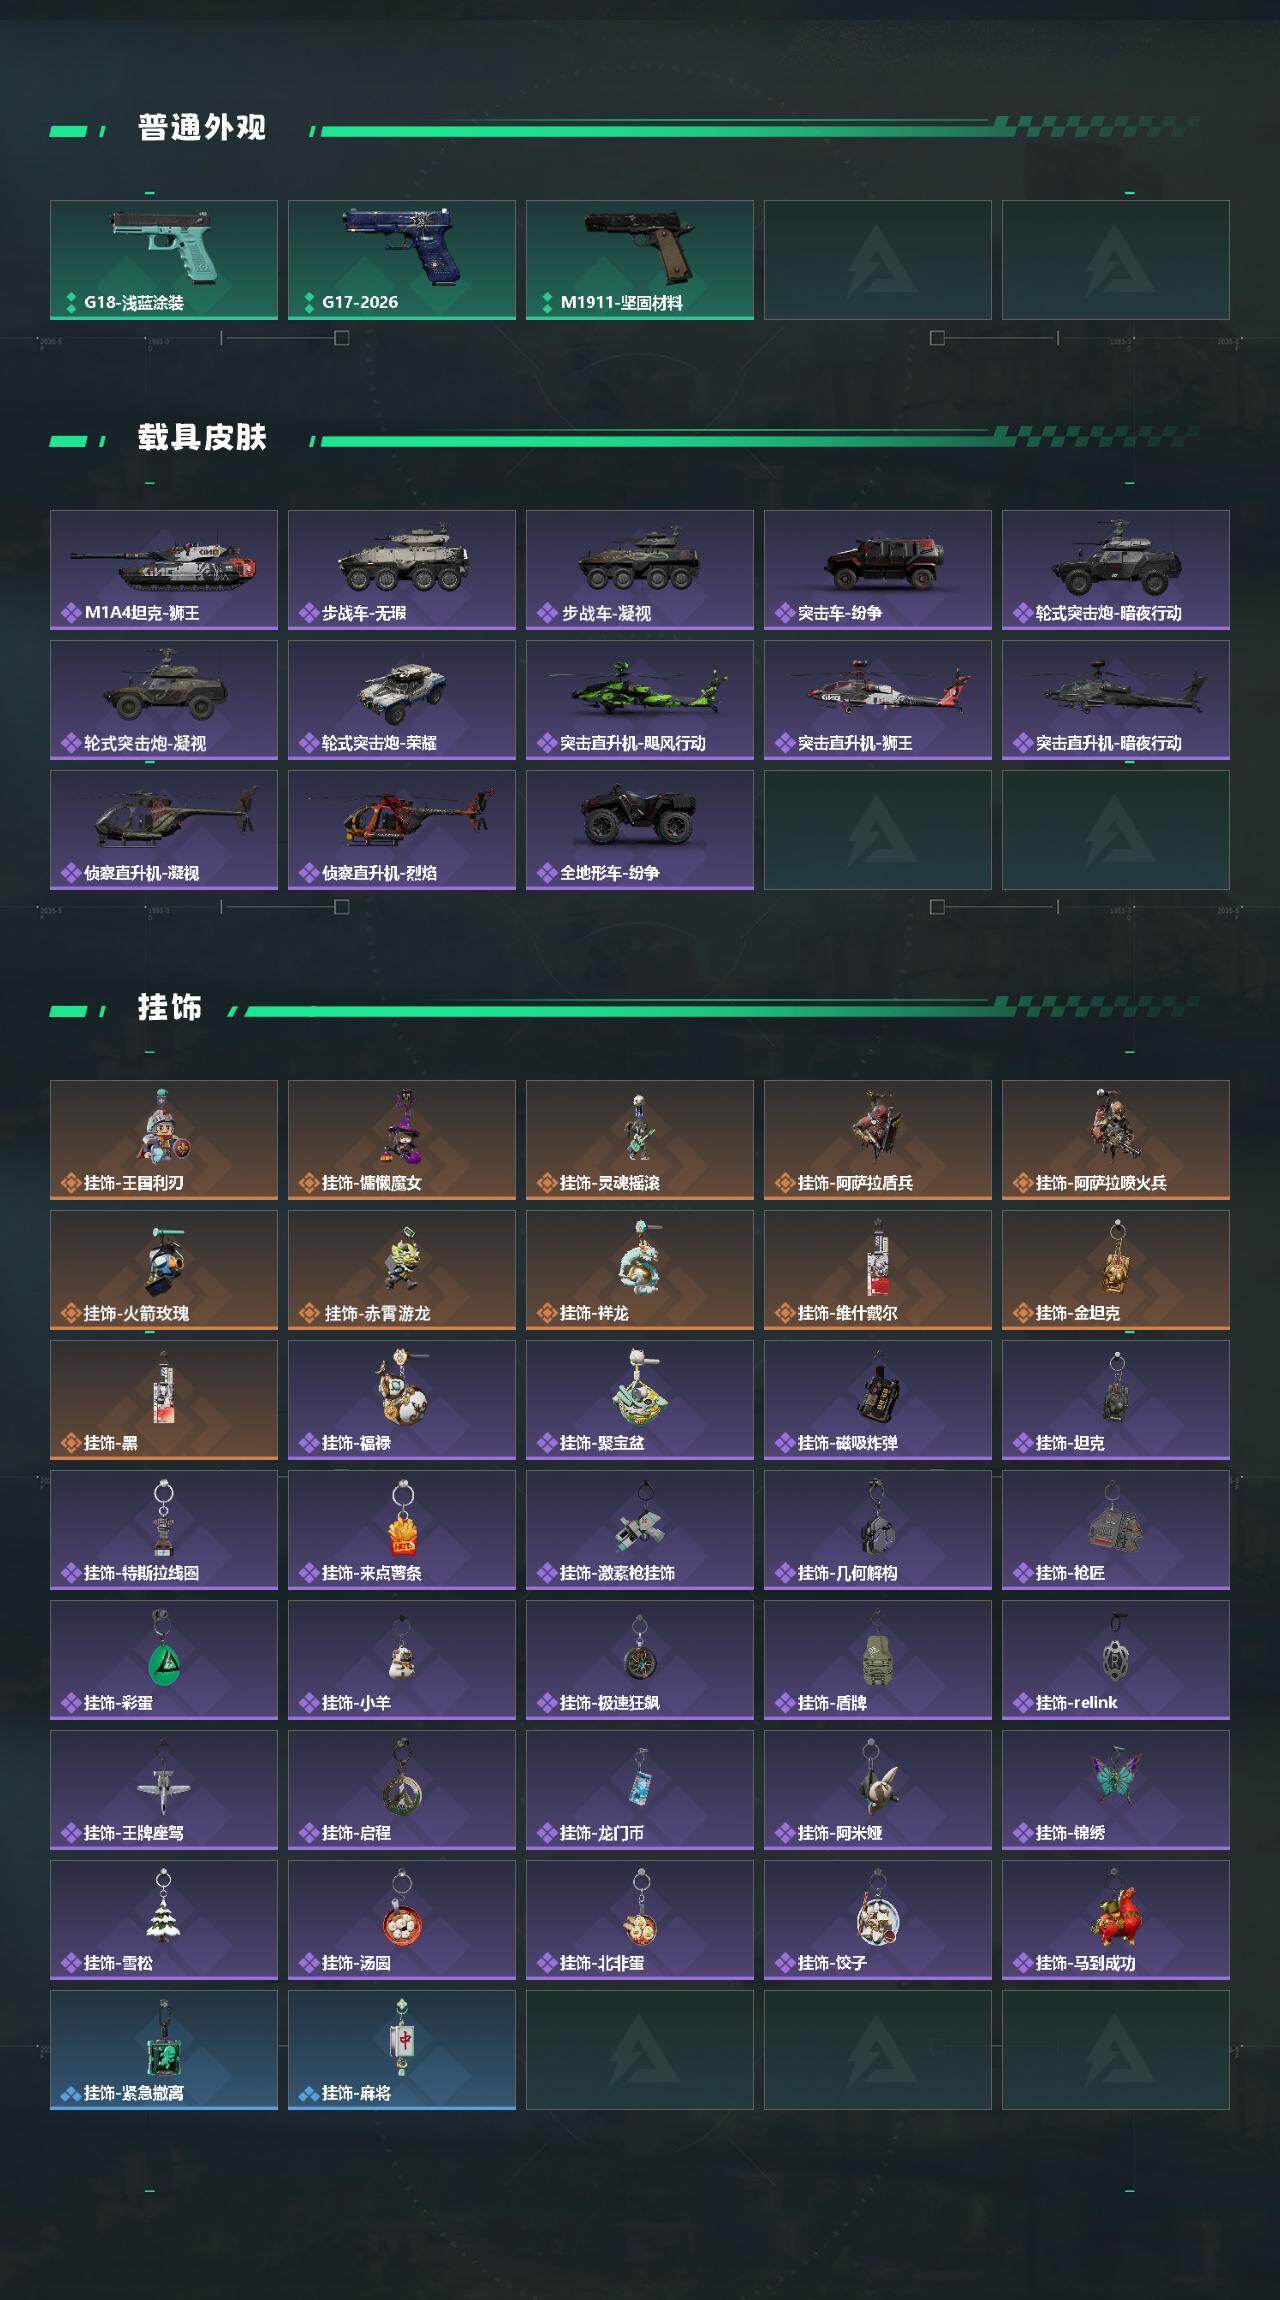Select the G18-浅蓝涂装 pistol skin
Screen dimensions: 1280x2300
[164, 260]
